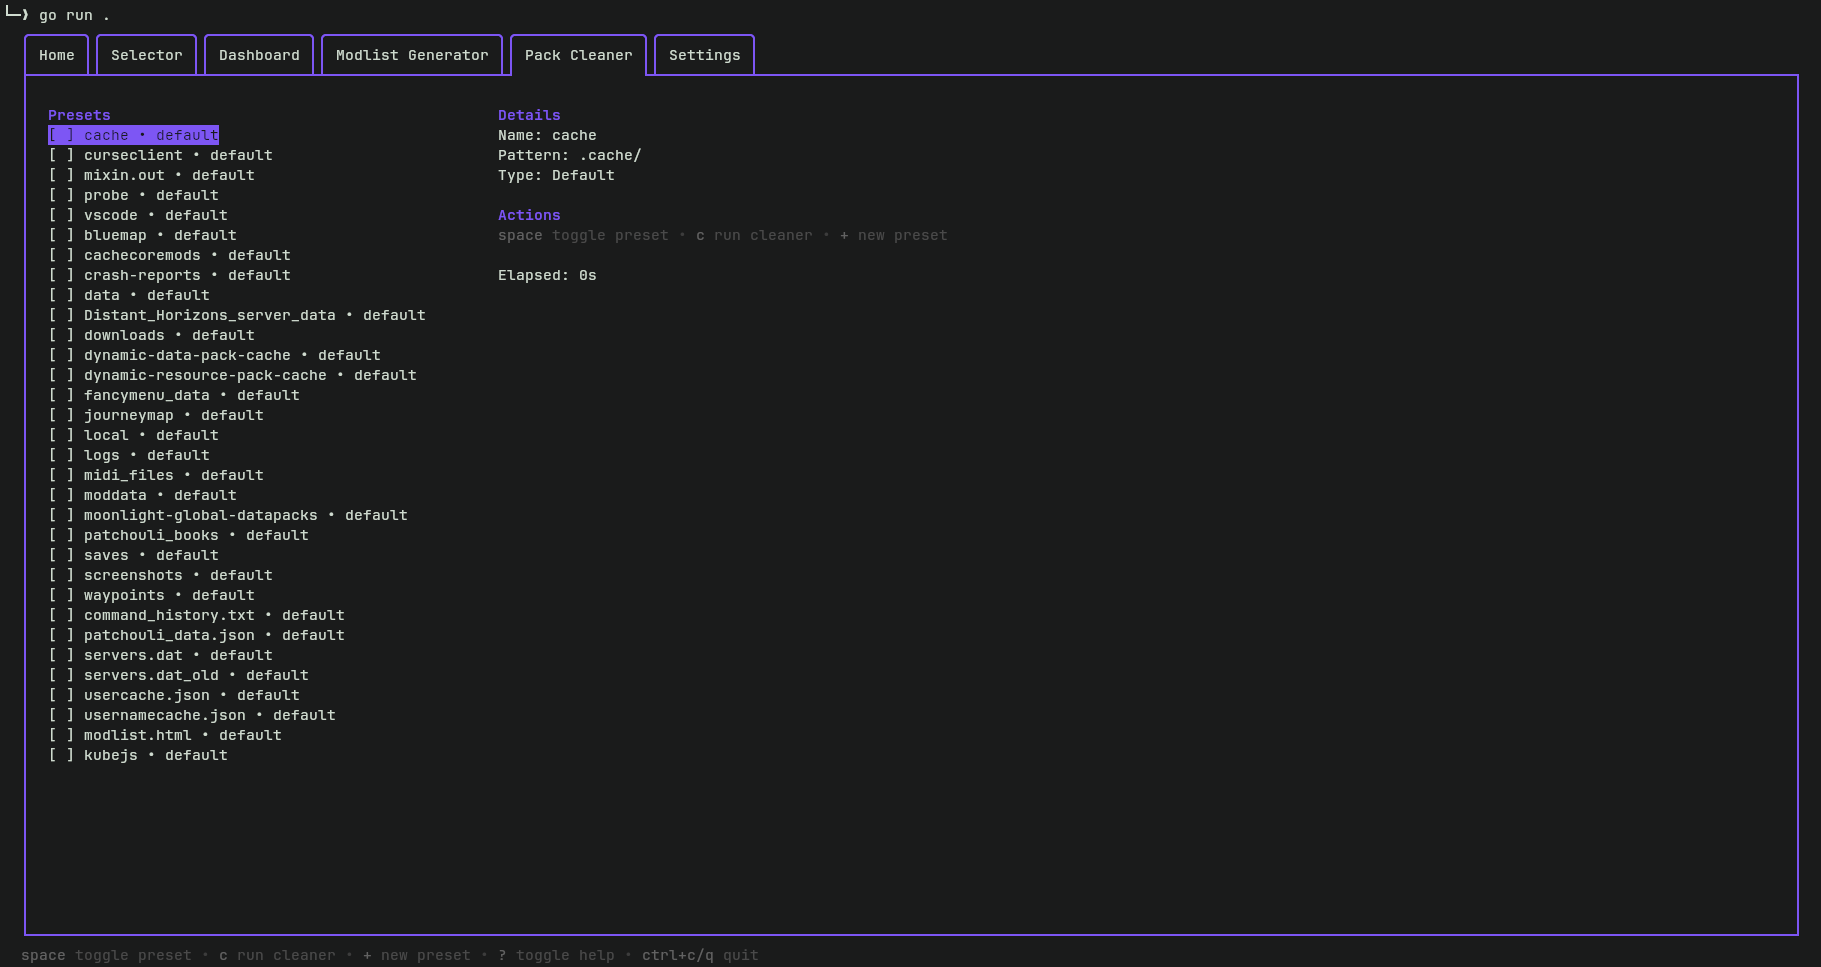Image resolution: width=1821 pixels, height=967 pixels.
Task: Check the curseclient preset checkbox
Action: point(61,155)
